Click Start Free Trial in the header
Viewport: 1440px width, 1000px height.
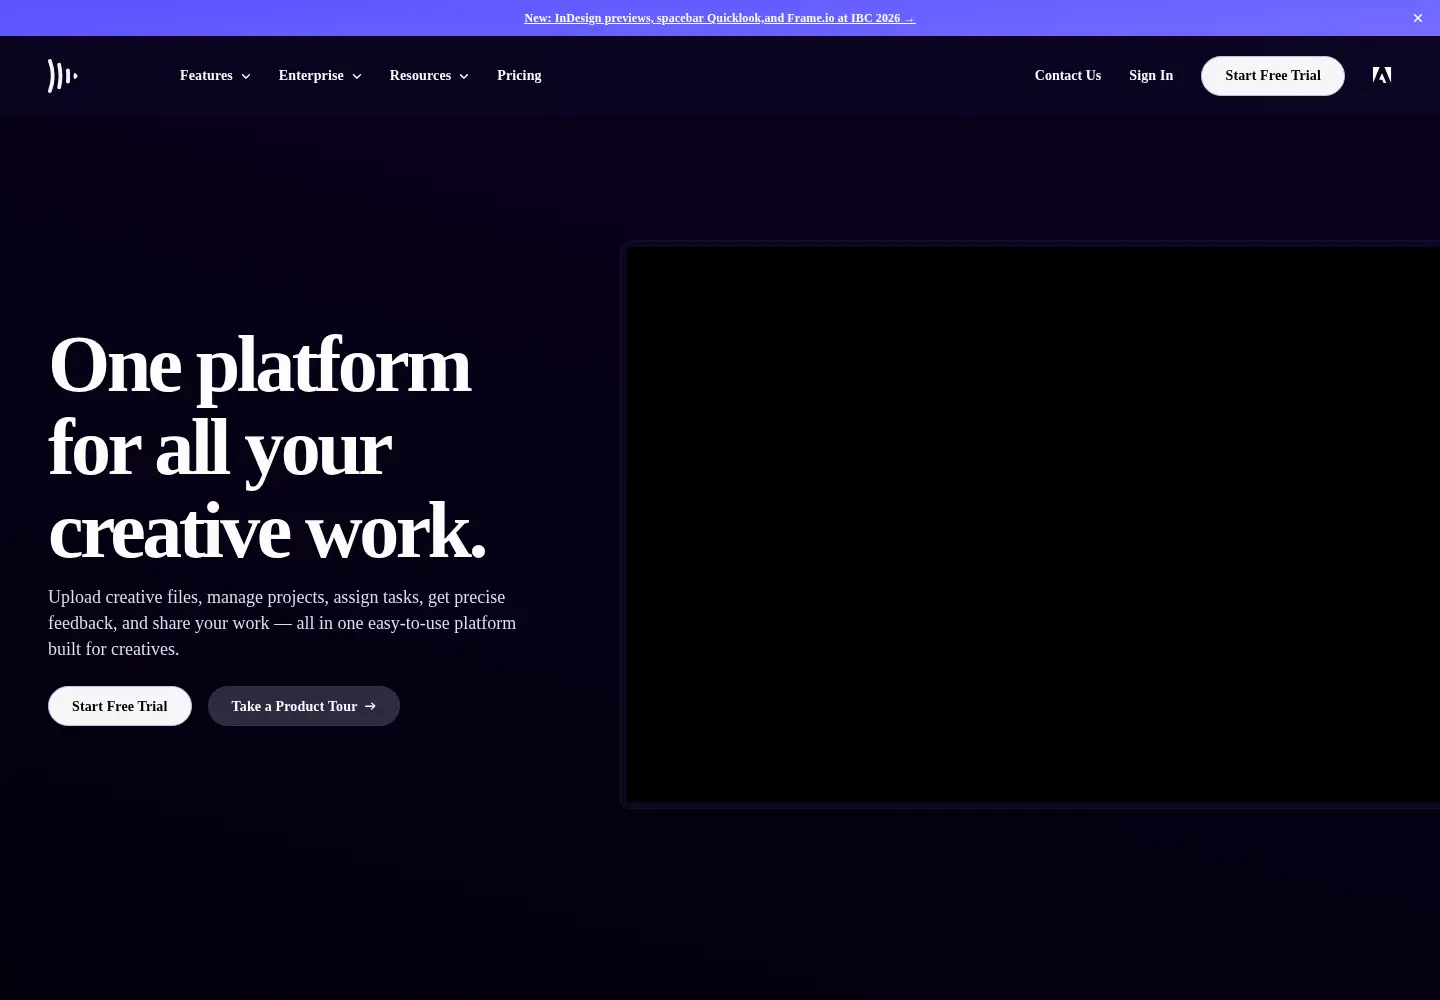click(1273, 76)
